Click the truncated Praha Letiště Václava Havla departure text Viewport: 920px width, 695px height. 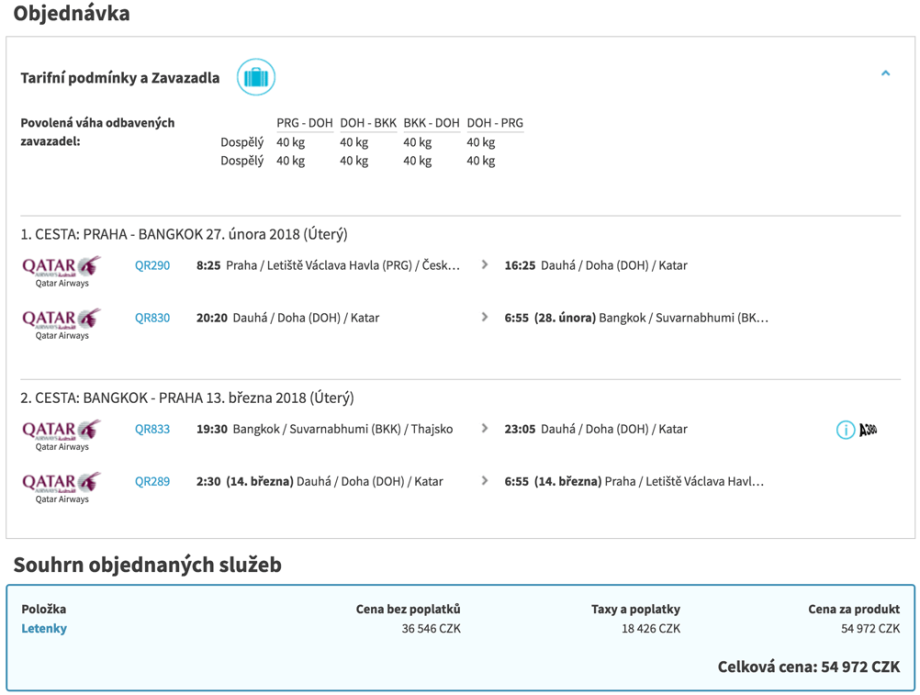pyautogui.click(x=343, y=266)
